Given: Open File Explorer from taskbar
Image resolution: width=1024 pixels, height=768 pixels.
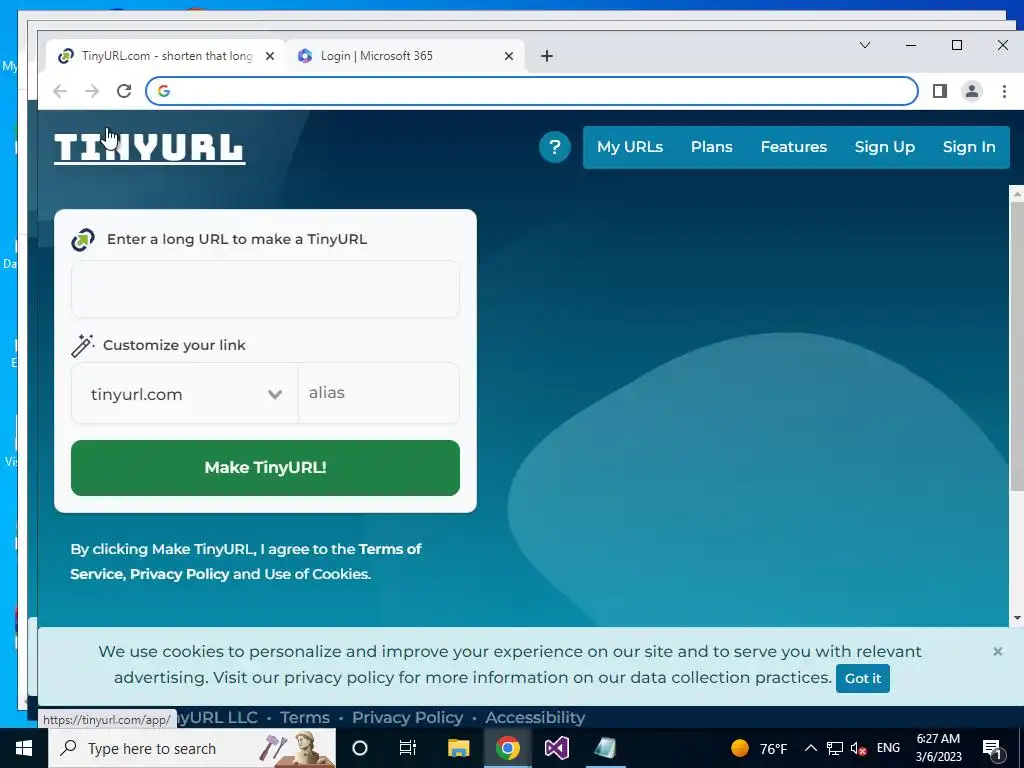Looking at the screenshot, I should click(458, 748).
